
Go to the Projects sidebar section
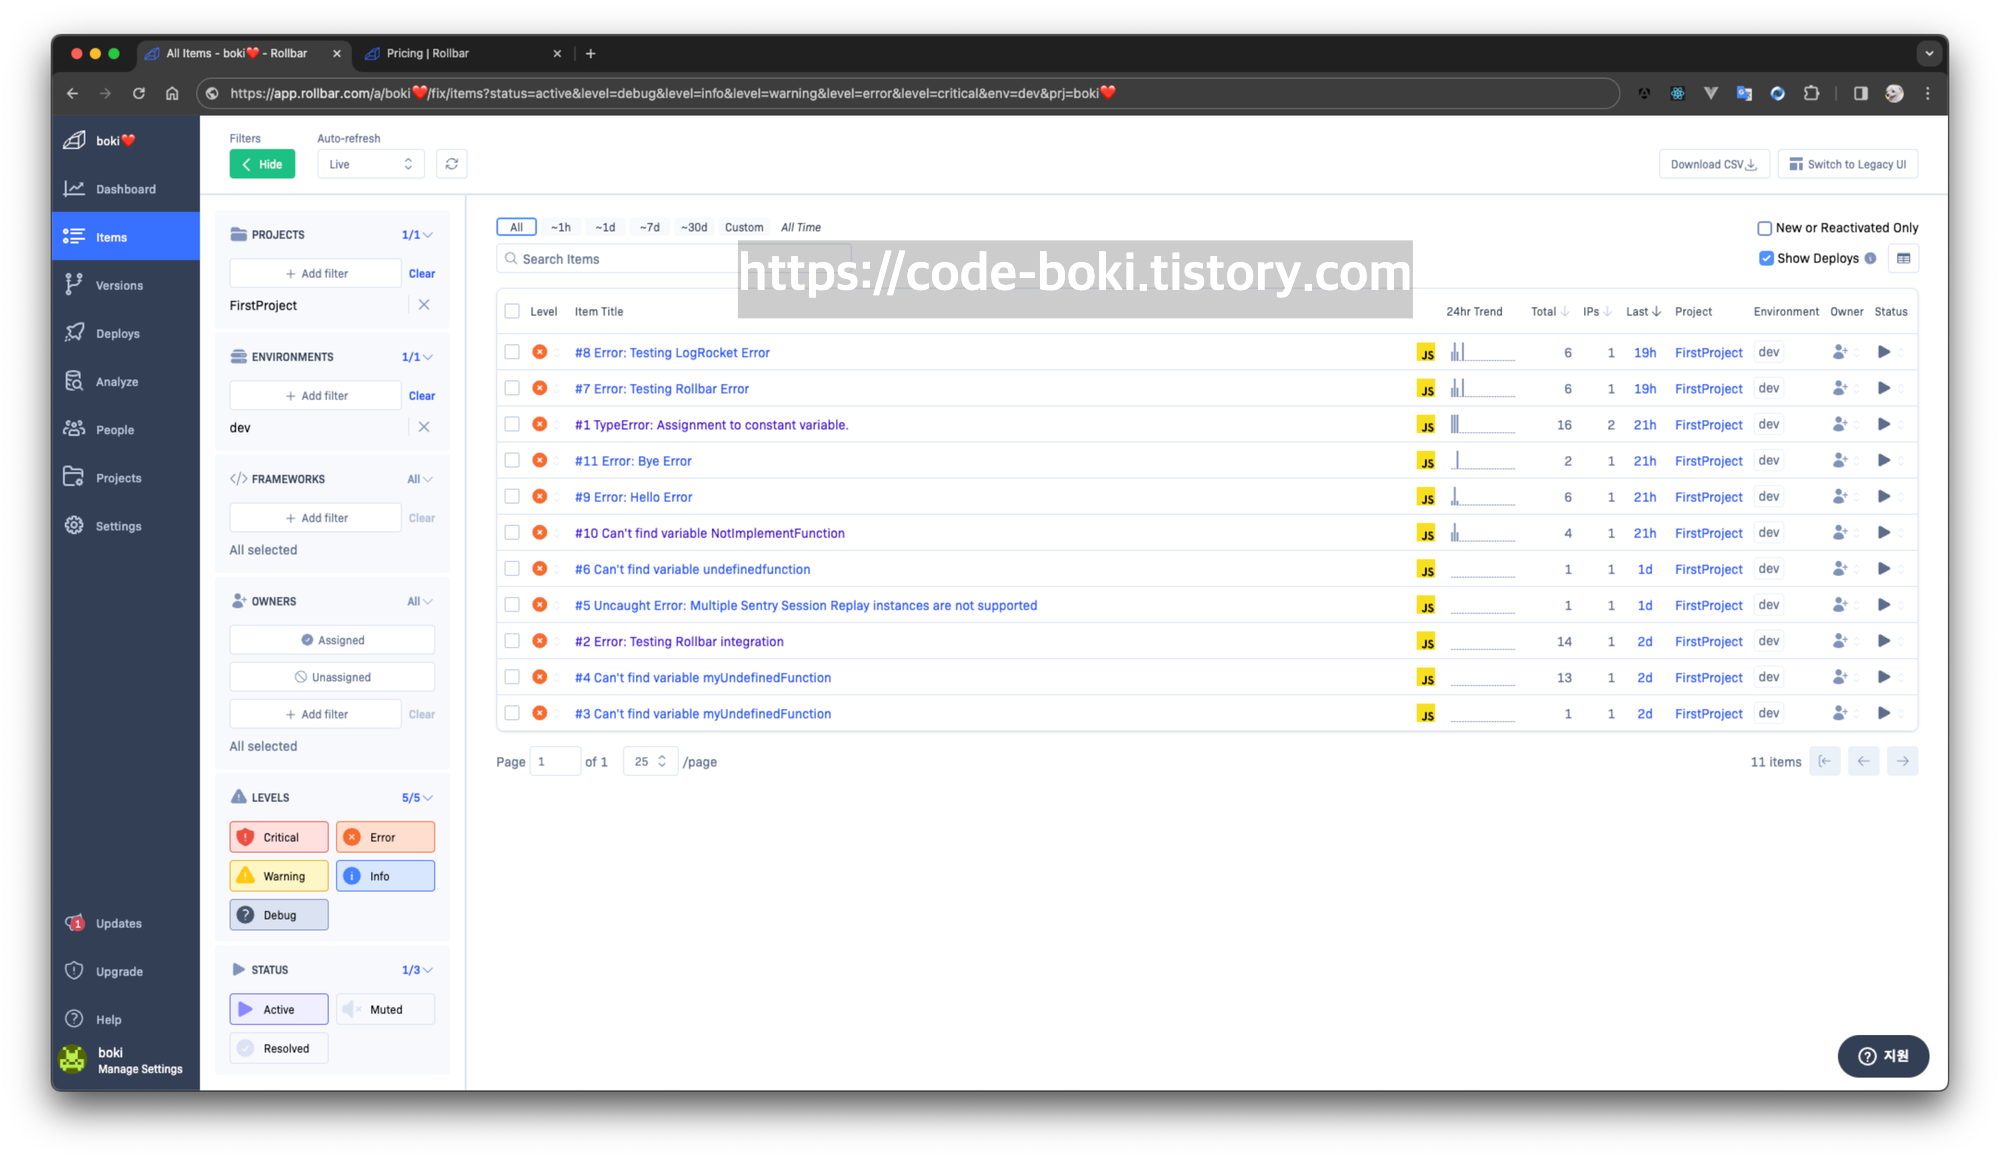118,478
